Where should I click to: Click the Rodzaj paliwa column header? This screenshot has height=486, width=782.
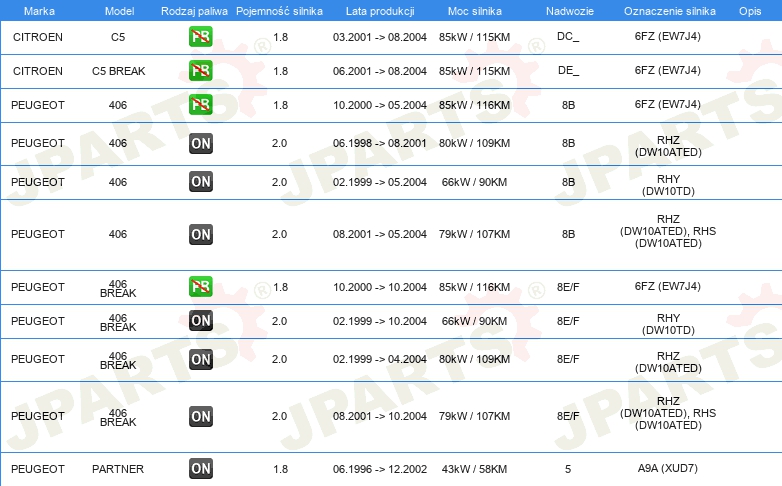pos(194,11)
